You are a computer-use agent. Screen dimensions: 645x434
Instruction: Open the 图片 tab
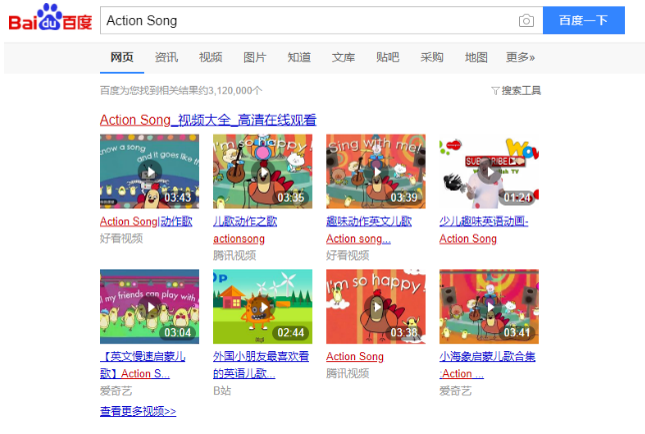click(255, 57)
